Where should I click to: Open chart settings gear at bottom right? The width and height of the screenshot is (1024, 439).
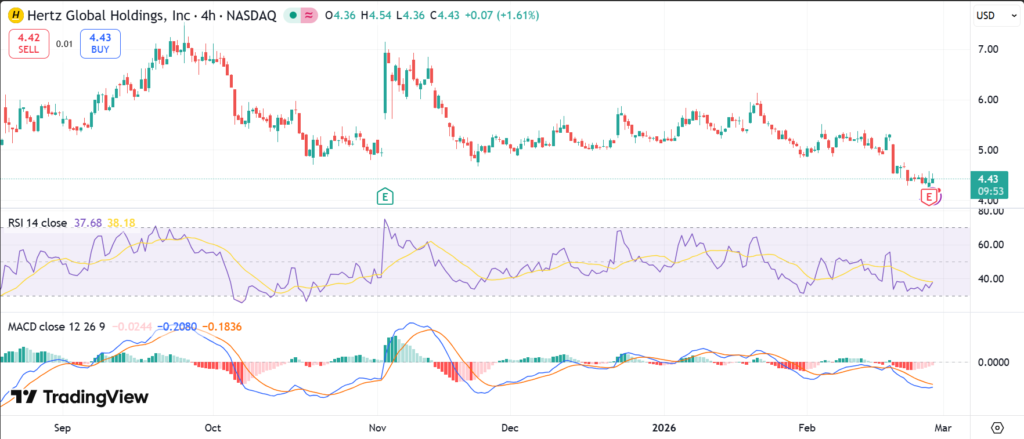tap(997, 425)
